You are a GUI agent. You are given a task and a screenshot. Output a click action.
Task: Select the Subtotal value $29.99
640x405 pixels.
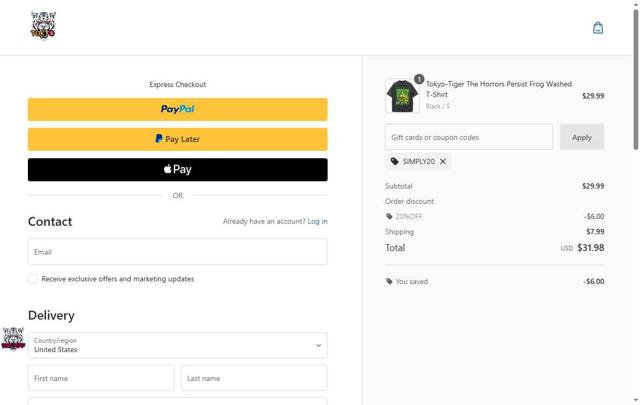593,186
